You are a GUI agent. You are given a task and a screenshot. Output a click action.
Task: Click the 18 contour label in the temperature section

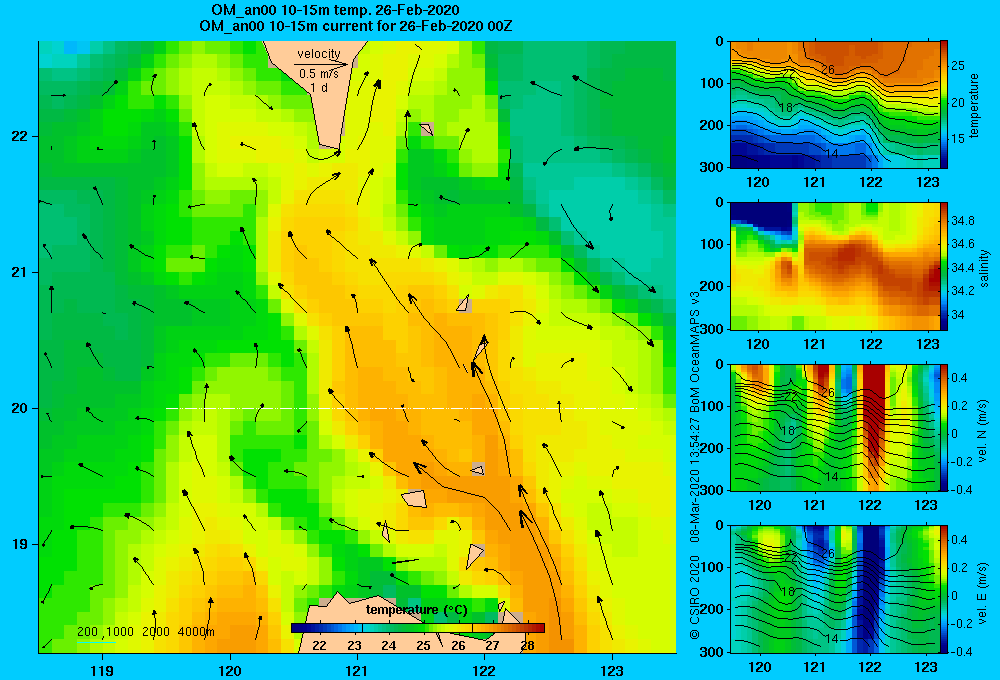tap(786, 107)
